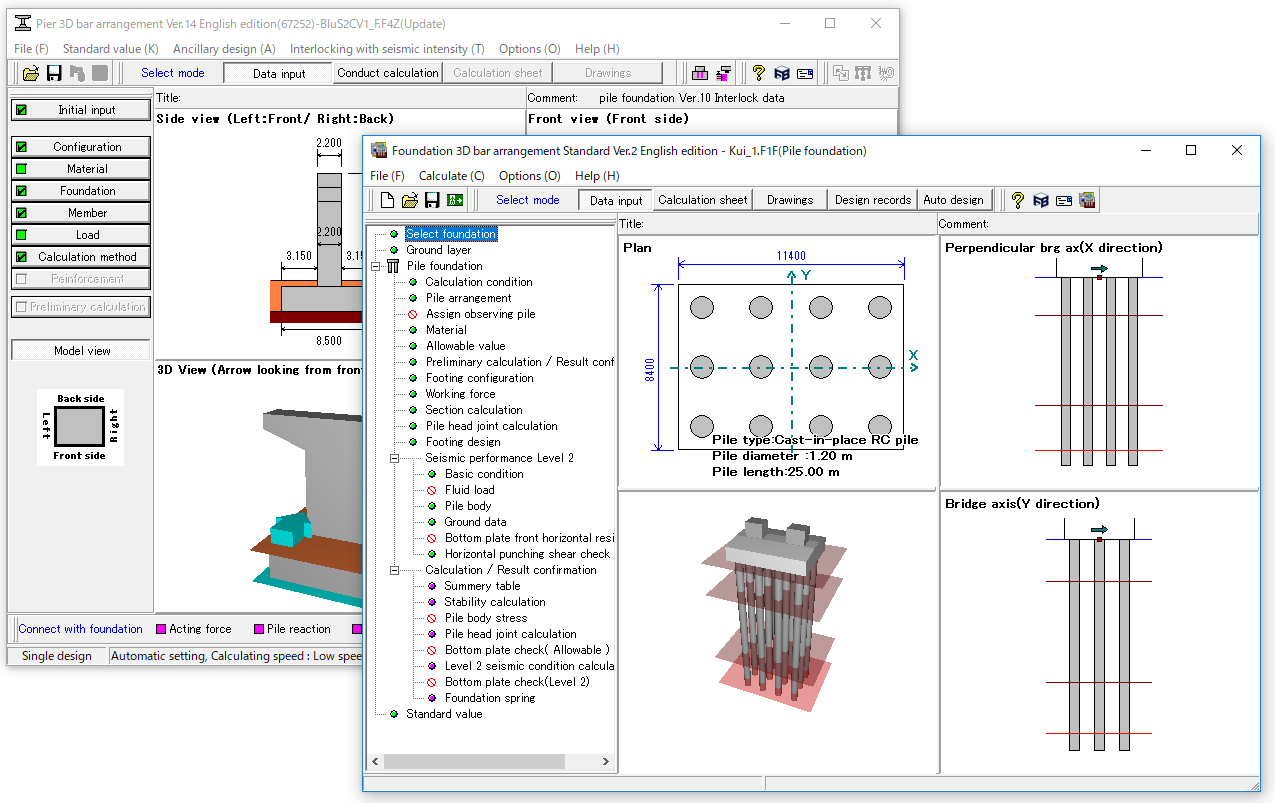Collapse the Calculation / Result confirmation node
1275x803 pixels.
coord(395,570)
